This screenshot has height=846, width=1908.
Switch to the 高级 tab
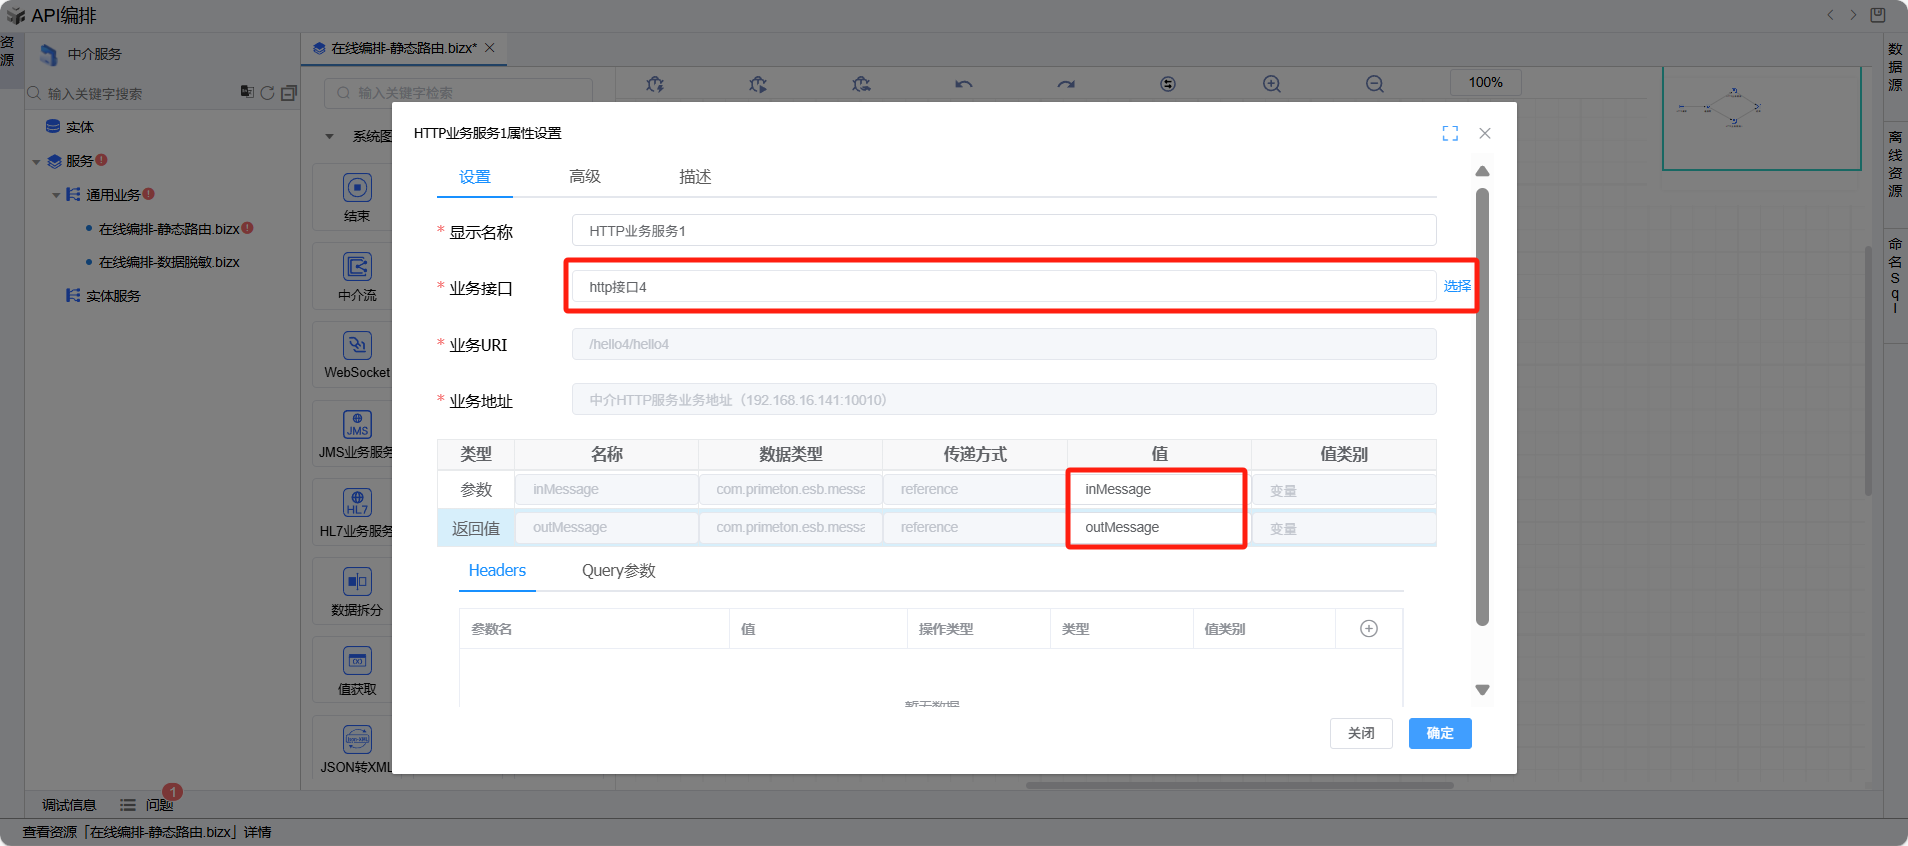pyautogui.click(x=584, y=177)
